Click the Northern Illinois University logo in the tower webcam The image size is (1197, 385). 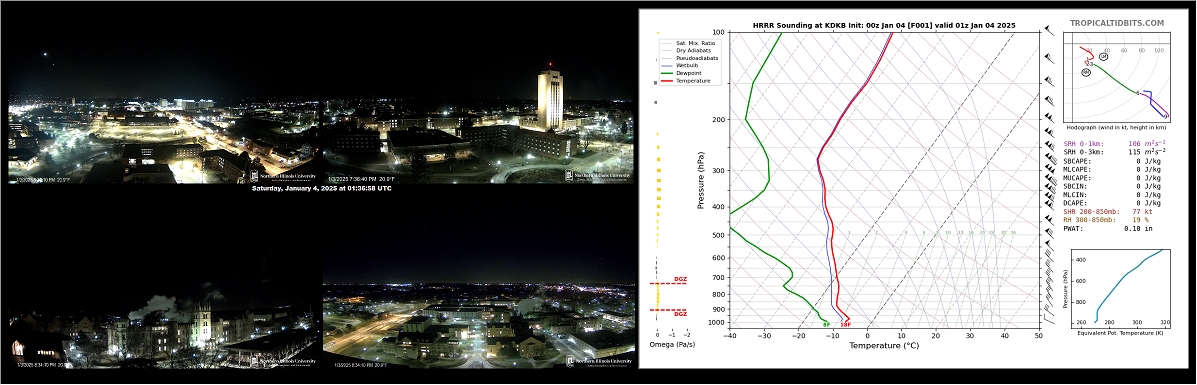598,176
